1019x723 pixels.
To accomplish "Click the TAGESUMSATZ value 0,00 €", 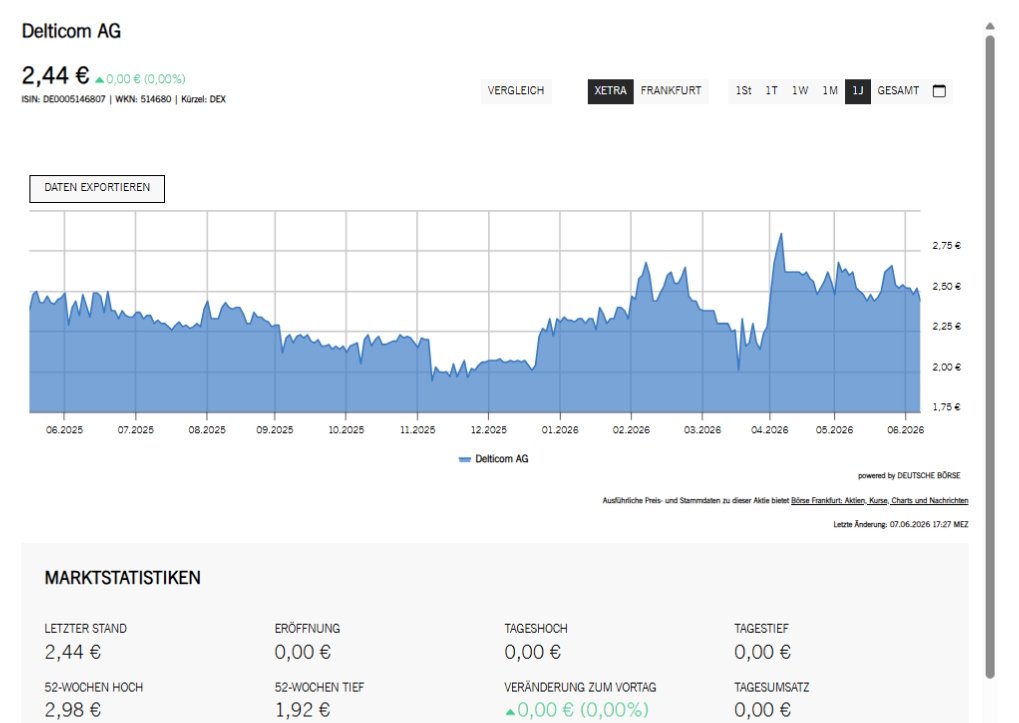I will 763,710.
